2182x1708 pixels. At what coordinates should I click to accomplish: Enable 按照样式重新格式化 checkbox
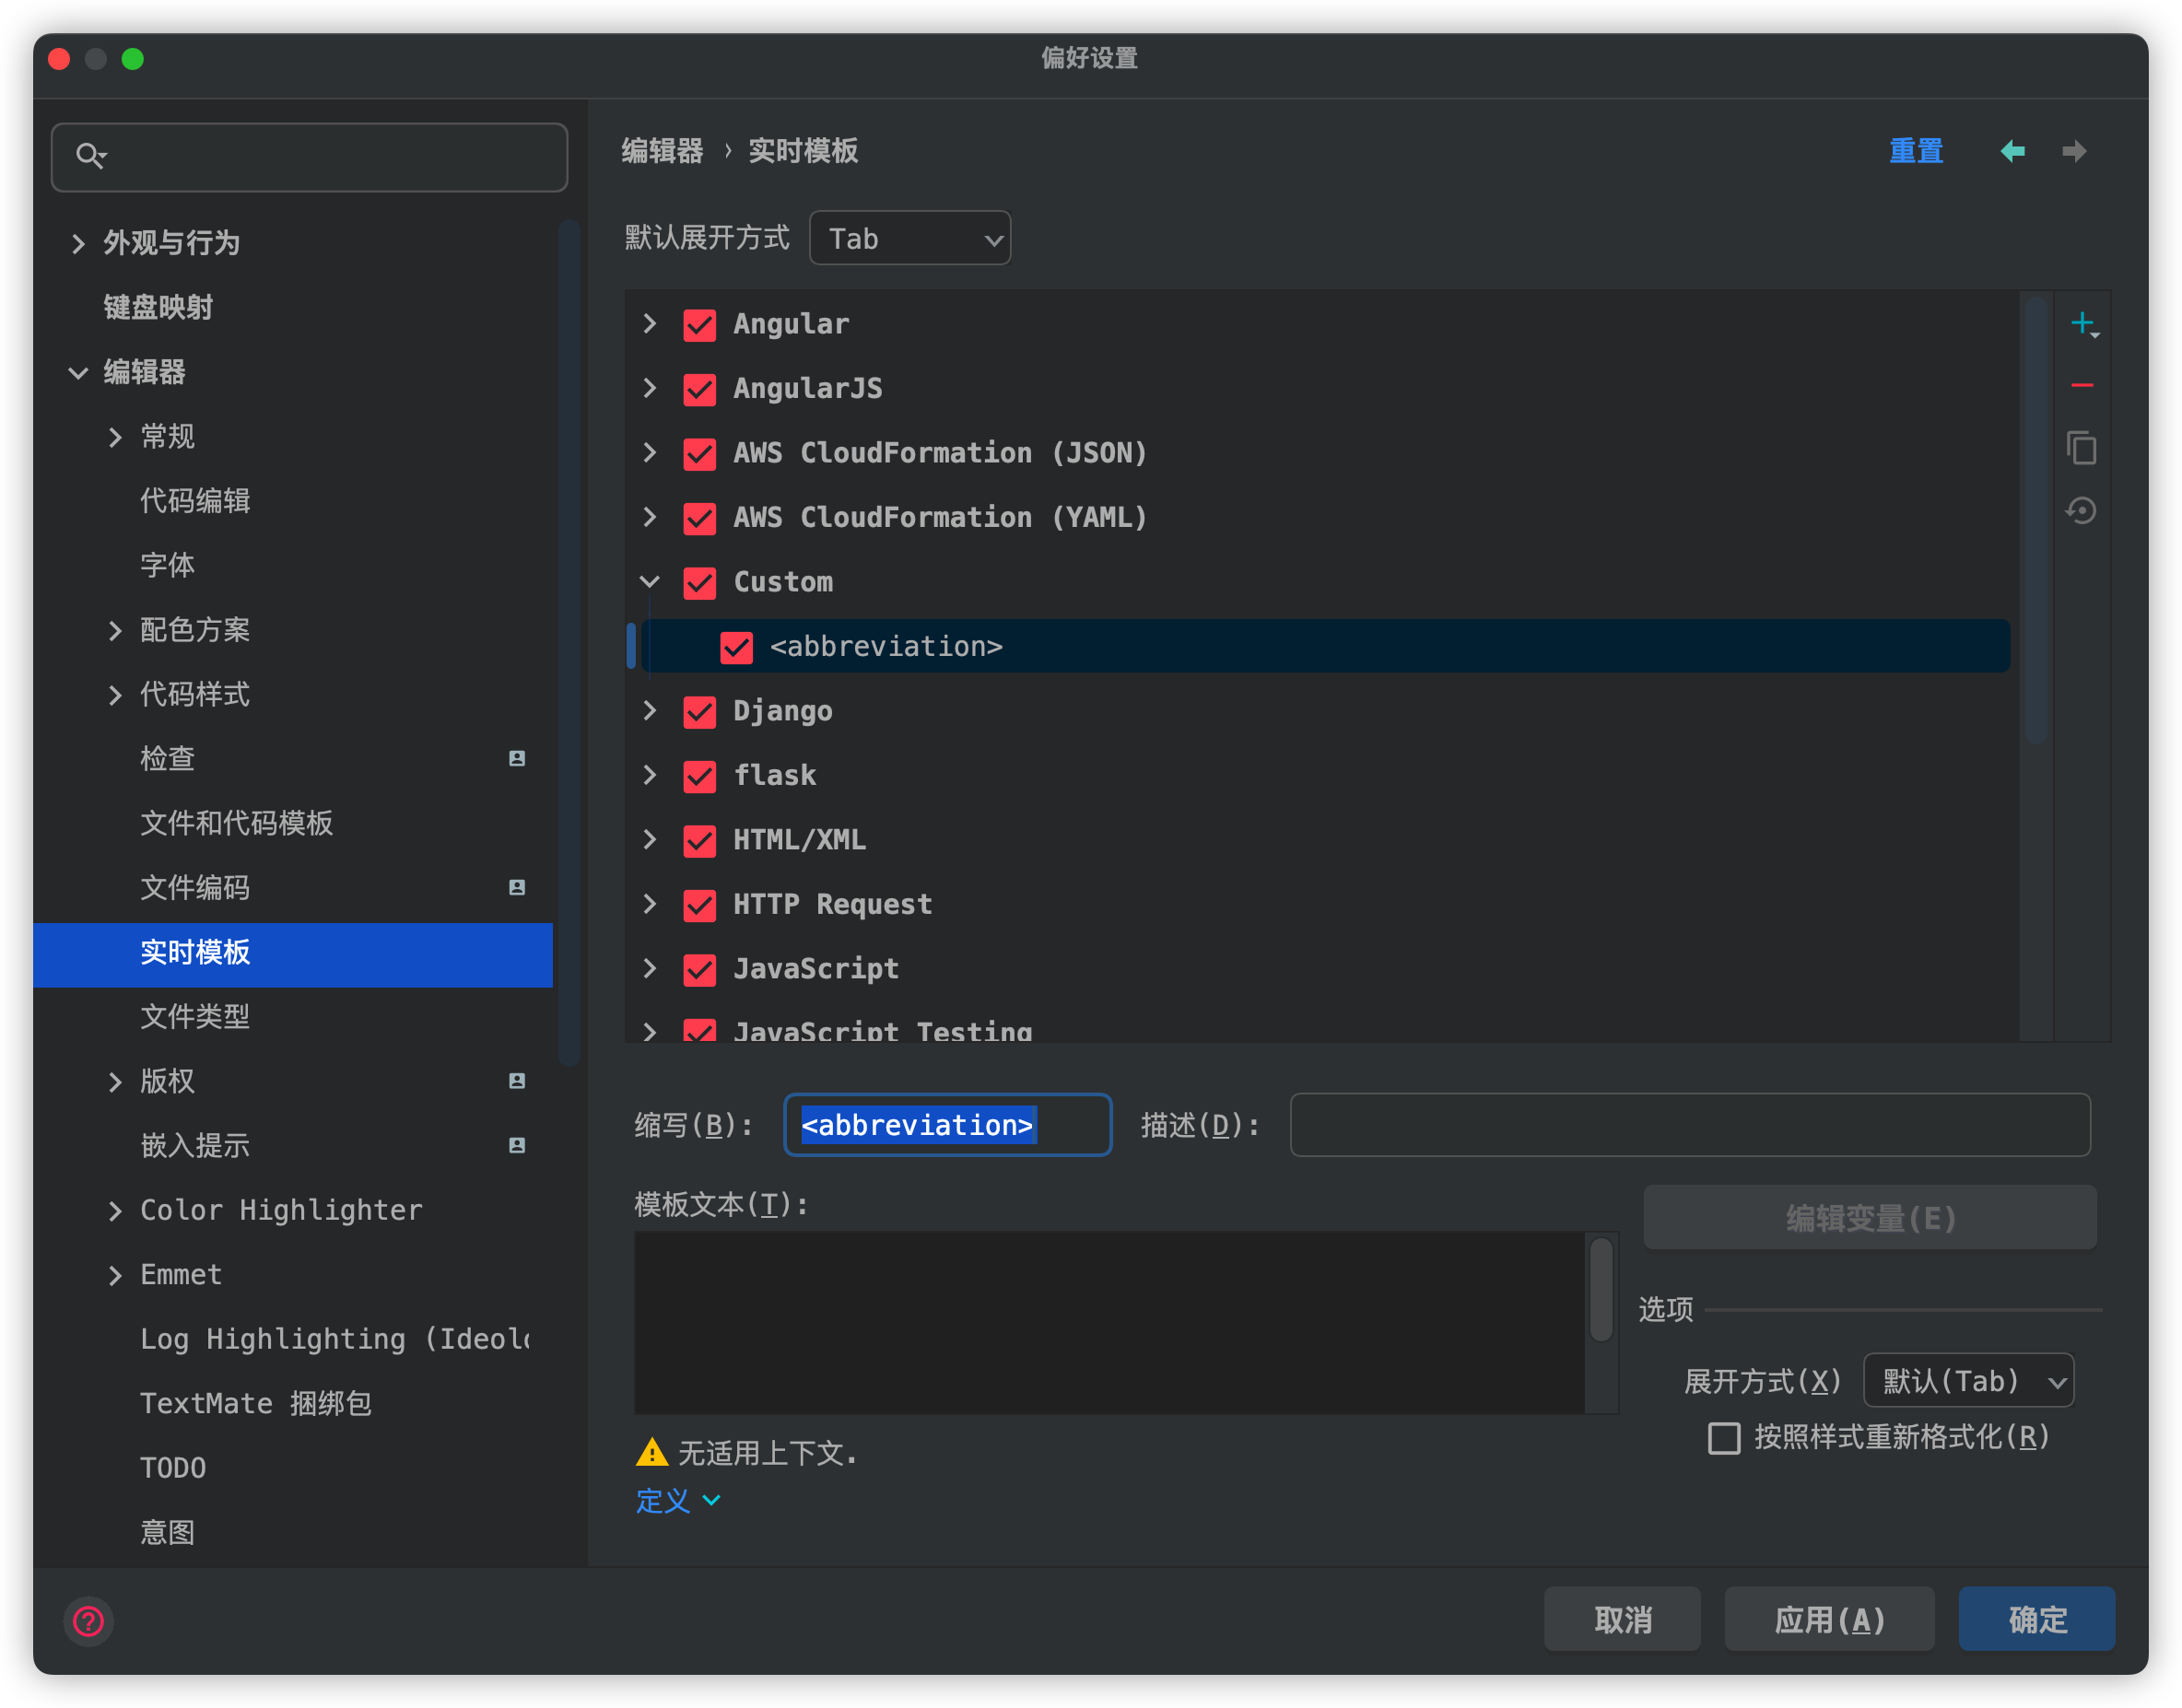(1723, 1438)
